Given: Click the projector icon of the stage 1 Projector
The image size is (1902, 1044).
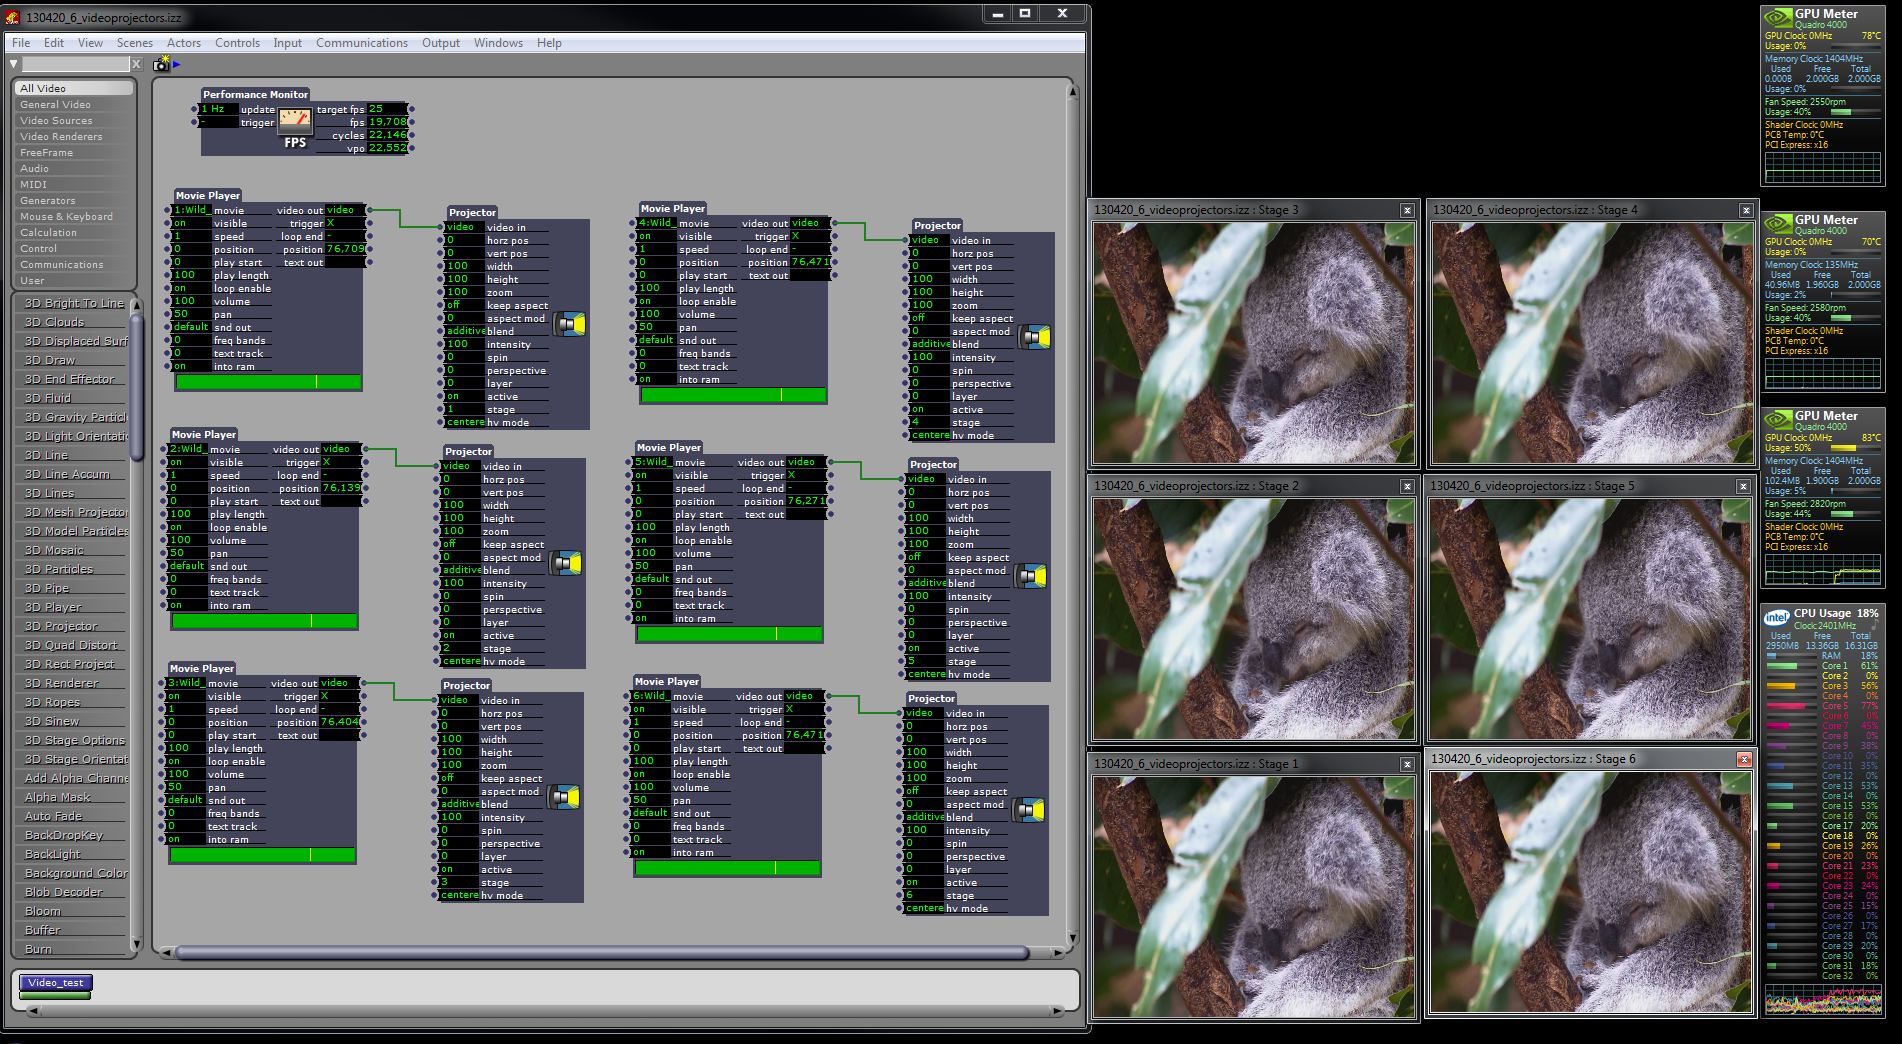Looking at the screenshot, I should pyautogui.click(x=568, y=324).
